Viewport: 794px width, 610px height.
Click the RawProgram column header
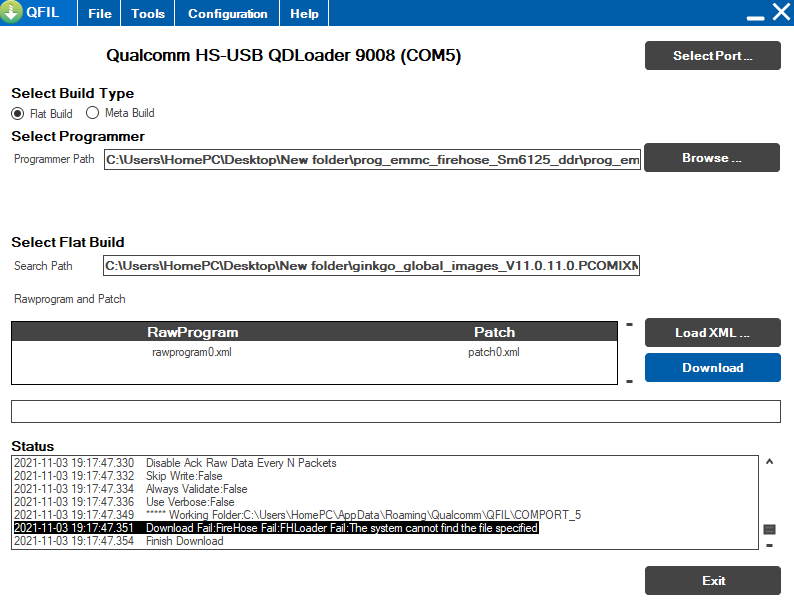coord(192,332)
